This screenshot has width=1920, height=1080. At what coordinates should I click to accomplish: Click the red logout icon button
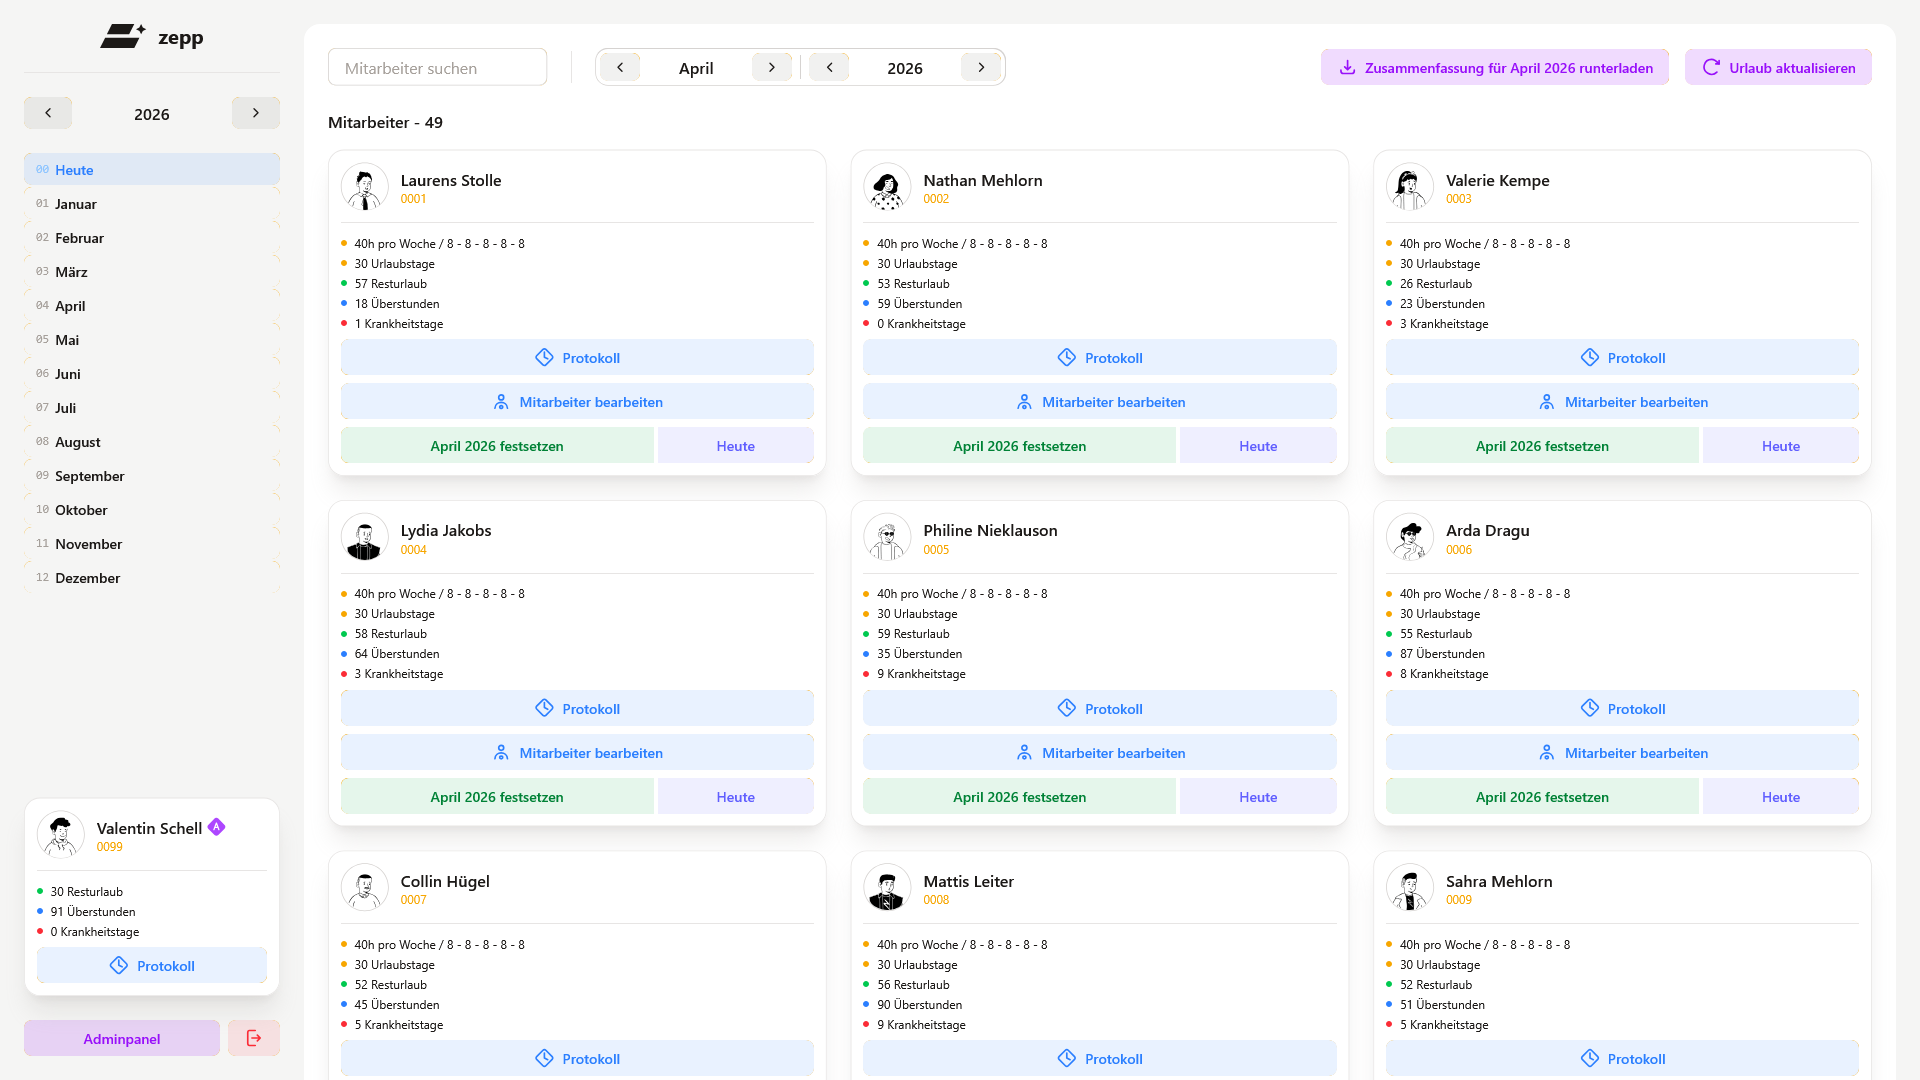point(253,1038)
